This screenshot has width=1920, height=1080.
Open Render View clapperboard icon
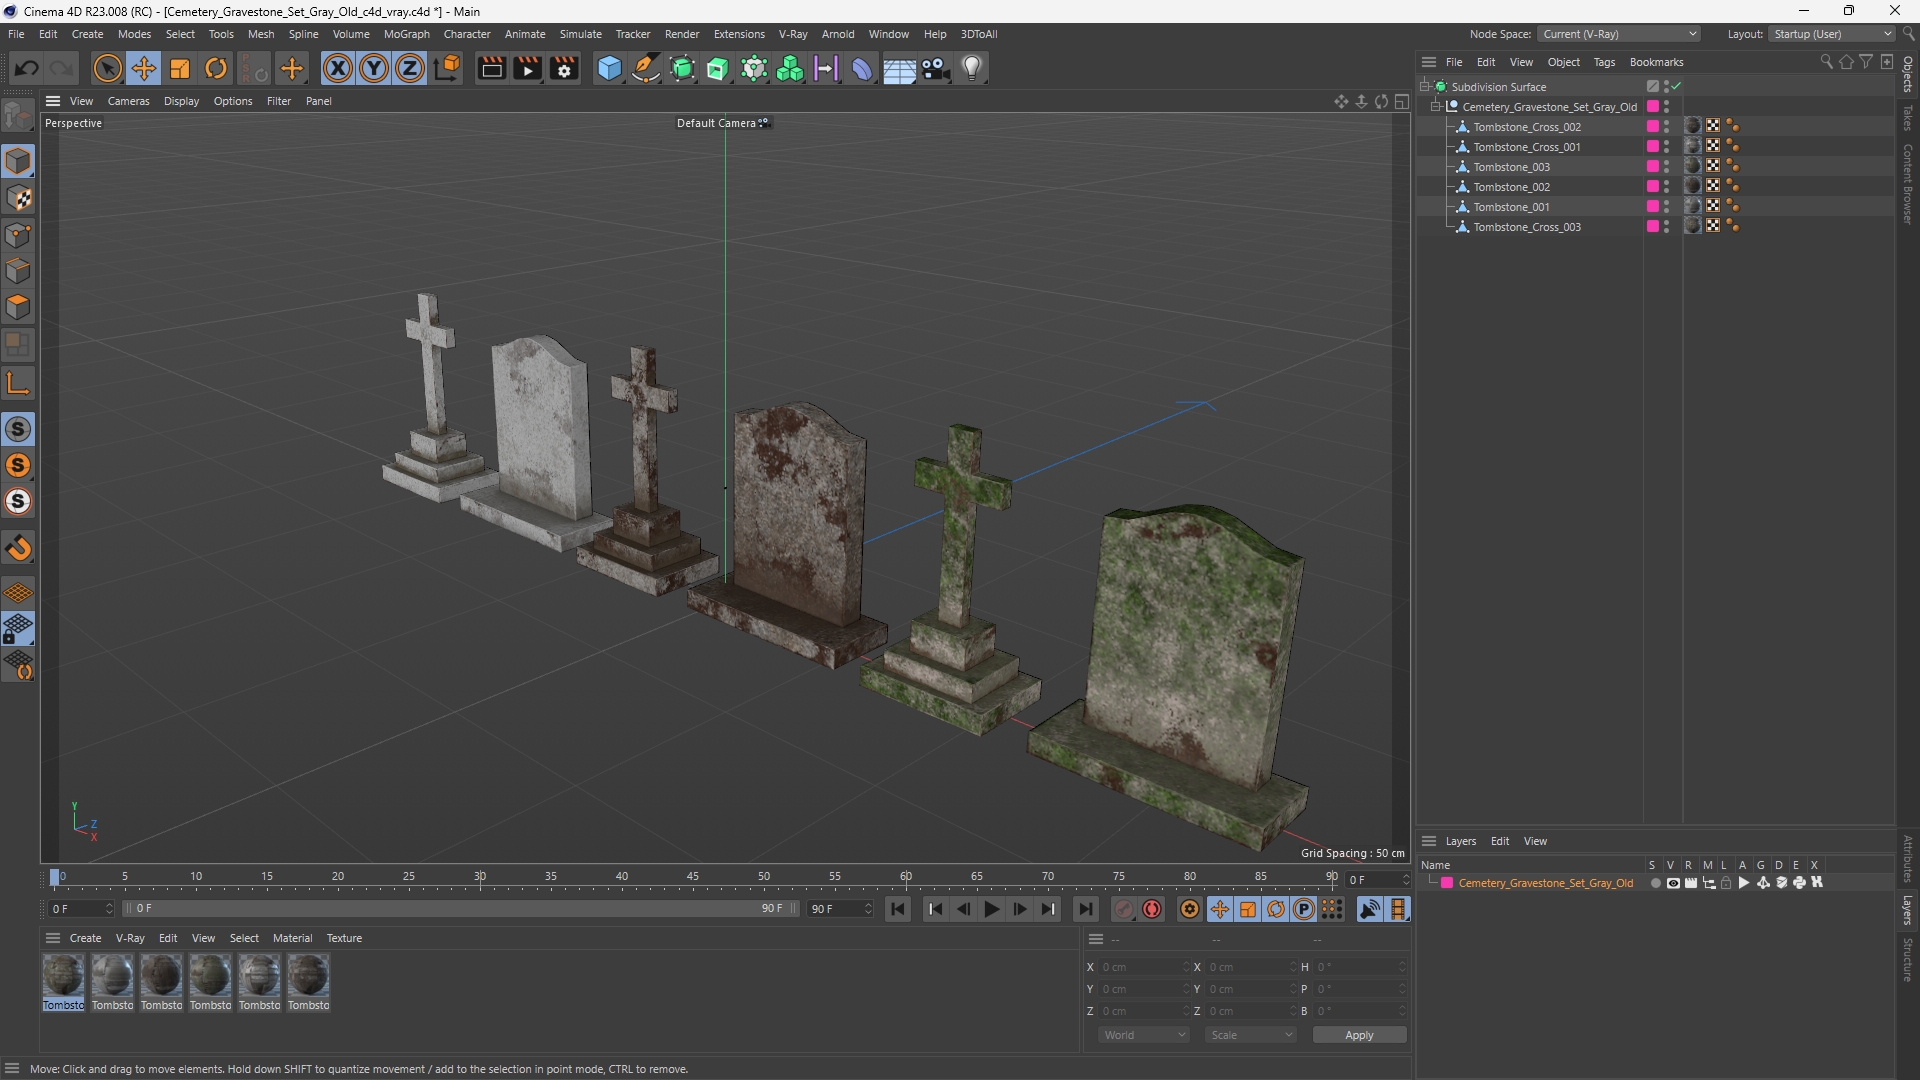(491, 68)
